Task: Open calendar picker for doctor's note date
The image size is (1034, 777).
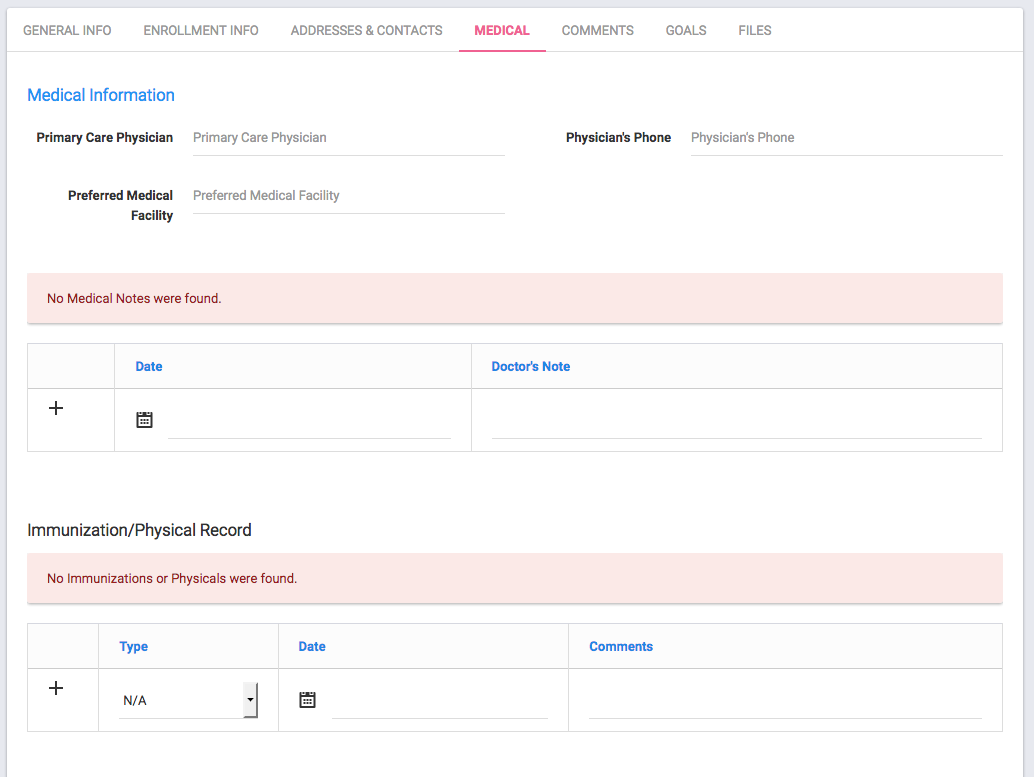Action: [x=144, y=420]
